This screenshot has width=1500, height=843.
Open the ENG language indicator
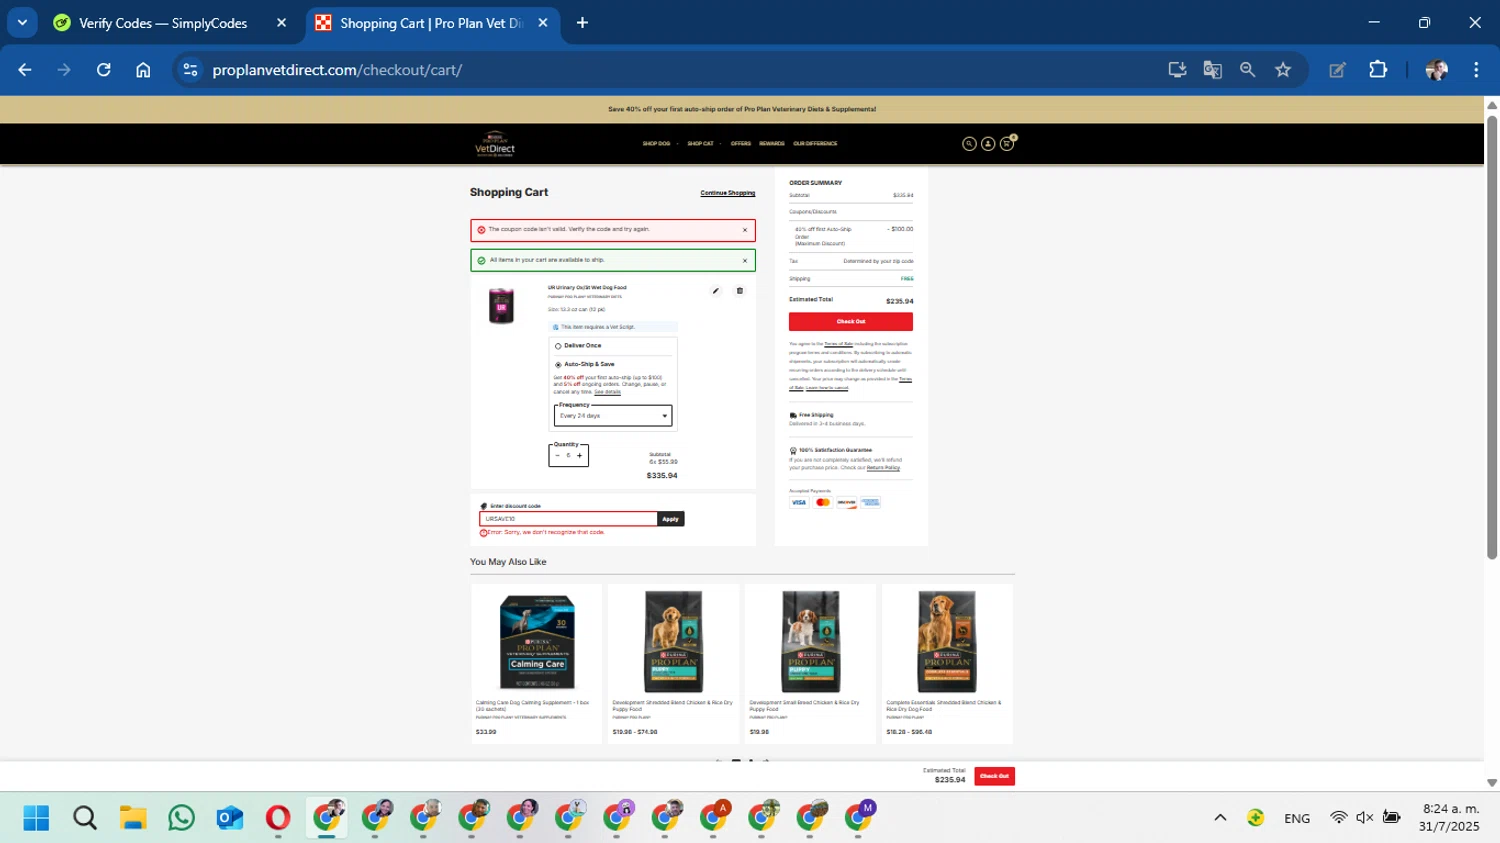coord(1297,818)
